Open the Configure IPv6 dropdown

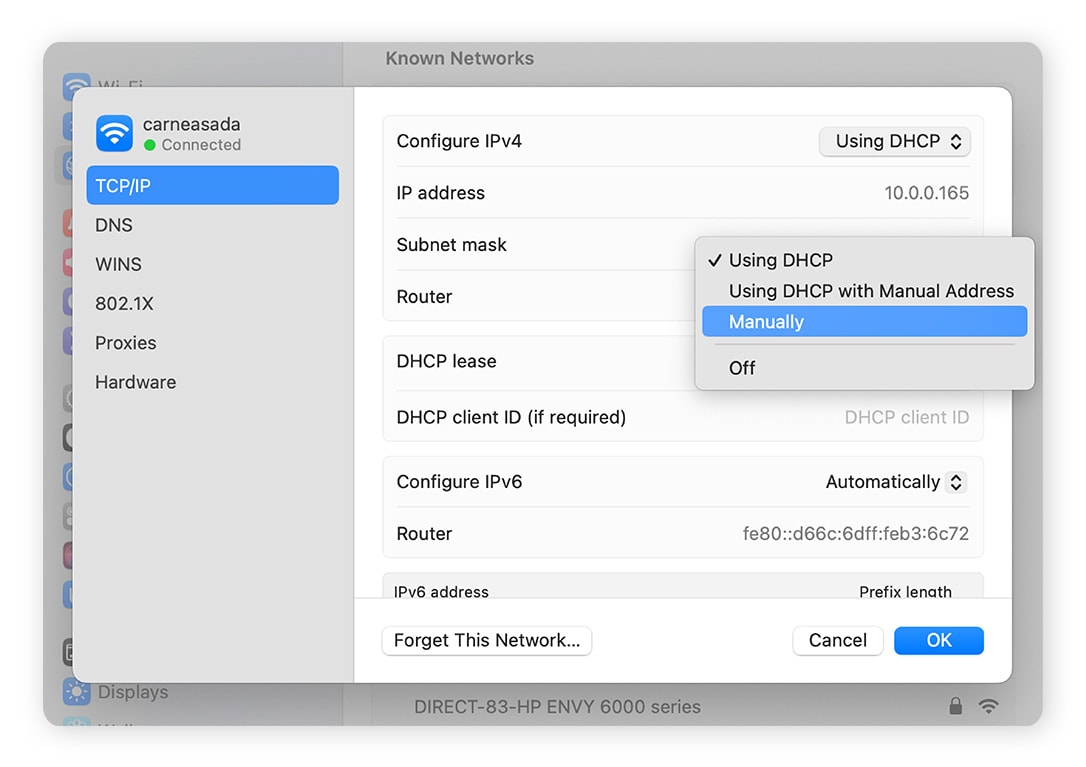pos(894,481)
